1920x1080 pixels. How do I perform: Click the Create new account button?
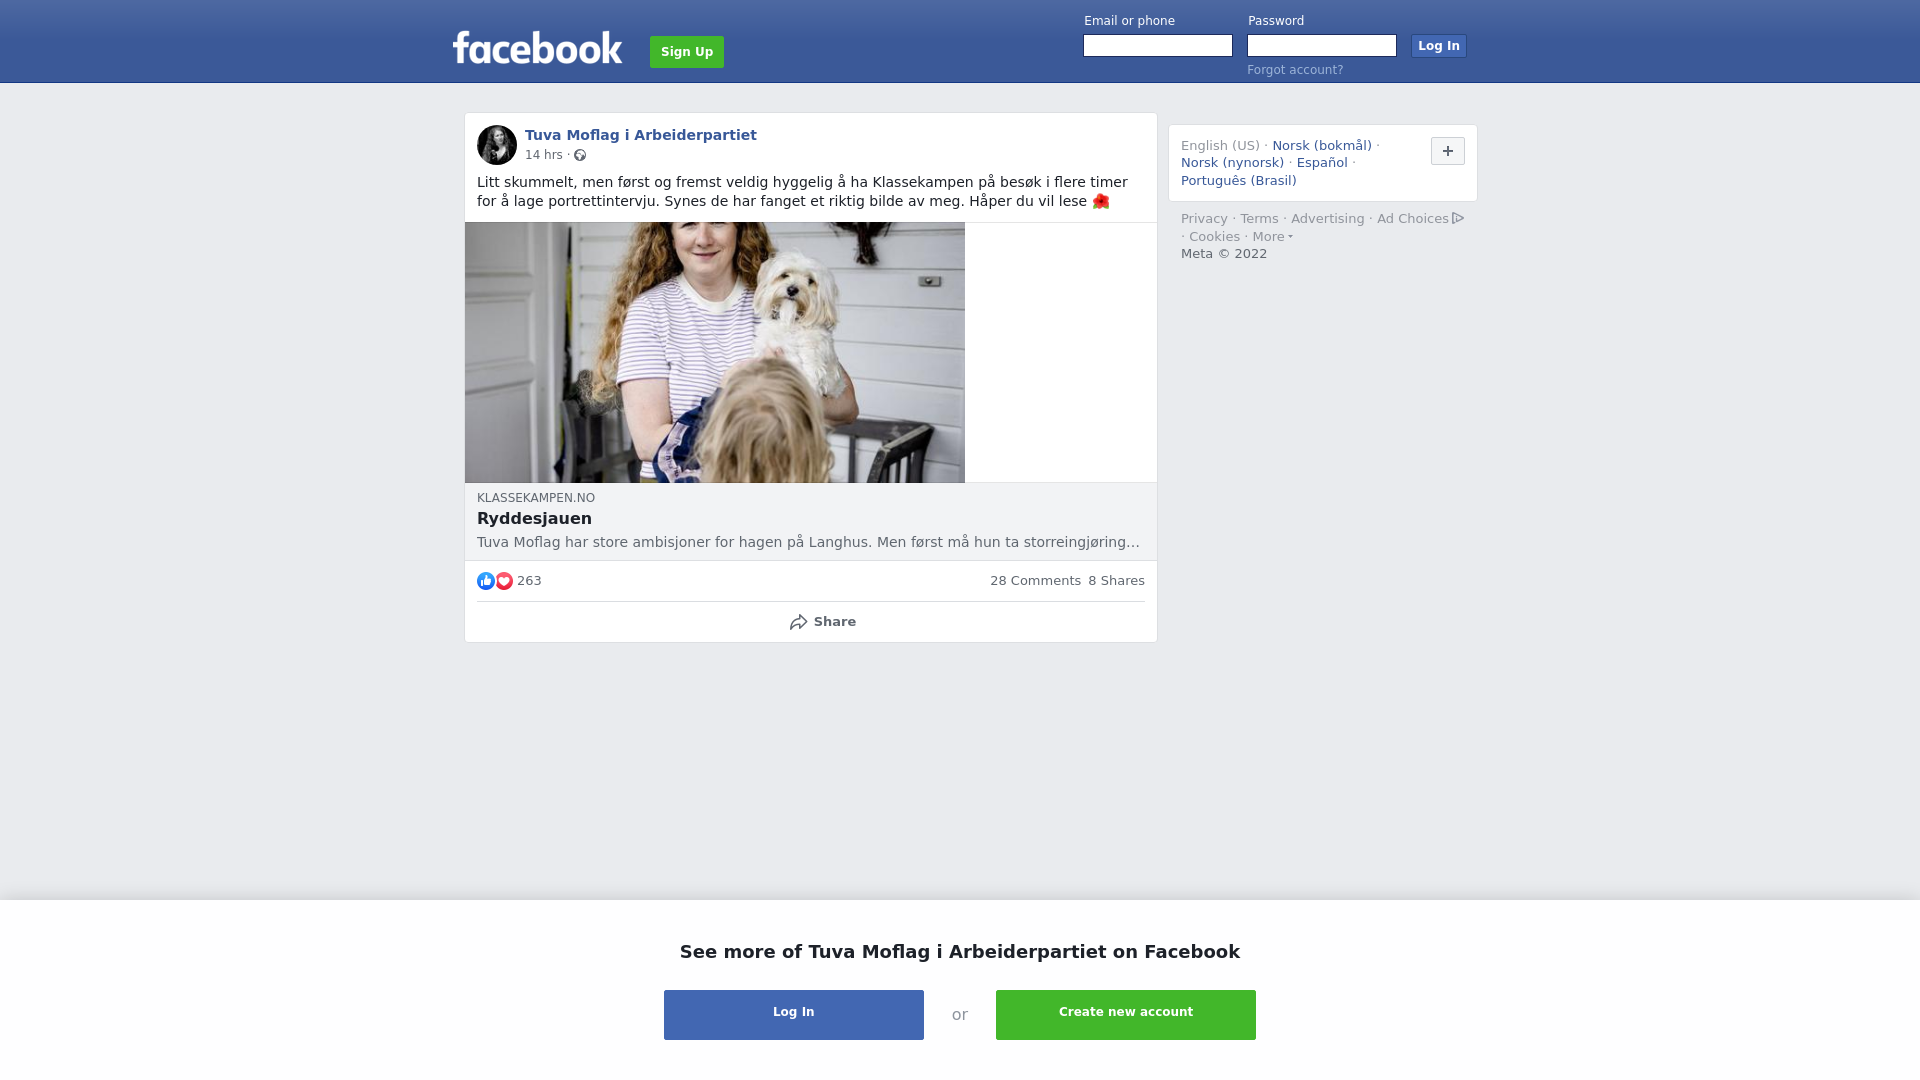click(1126, 1015)
